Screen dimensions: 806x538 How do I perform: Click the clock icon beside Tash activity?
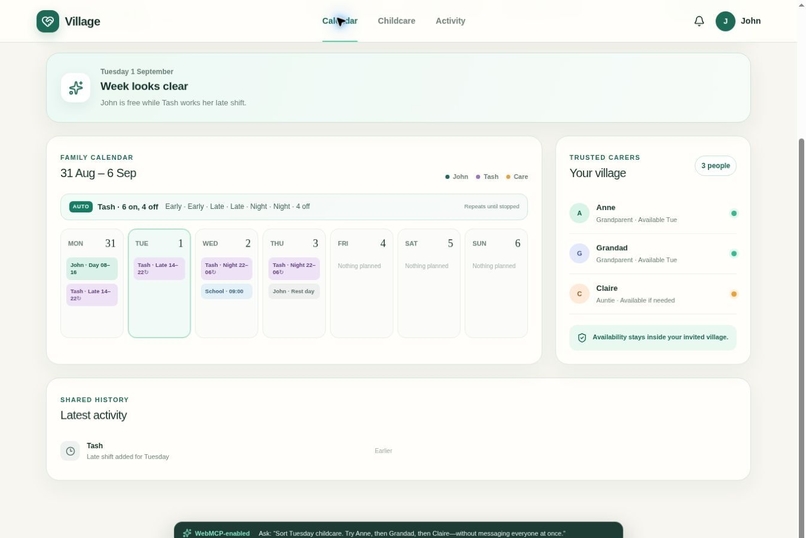click(70, 451)
